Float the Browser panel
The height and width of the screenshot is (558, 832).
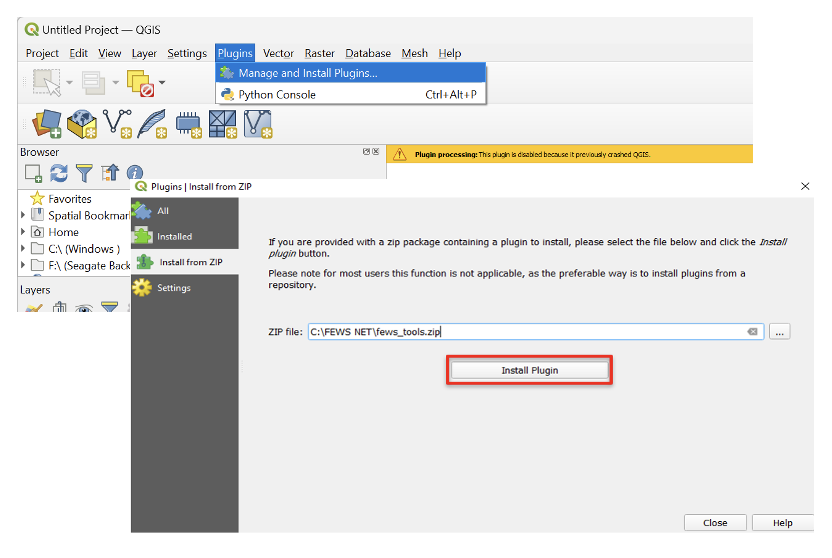367,152
